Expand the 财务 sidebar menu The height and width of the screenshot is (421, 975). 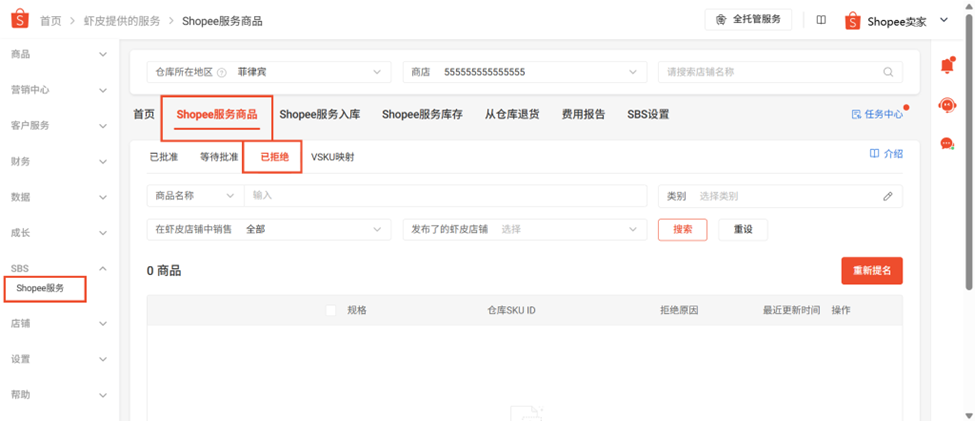103,162
